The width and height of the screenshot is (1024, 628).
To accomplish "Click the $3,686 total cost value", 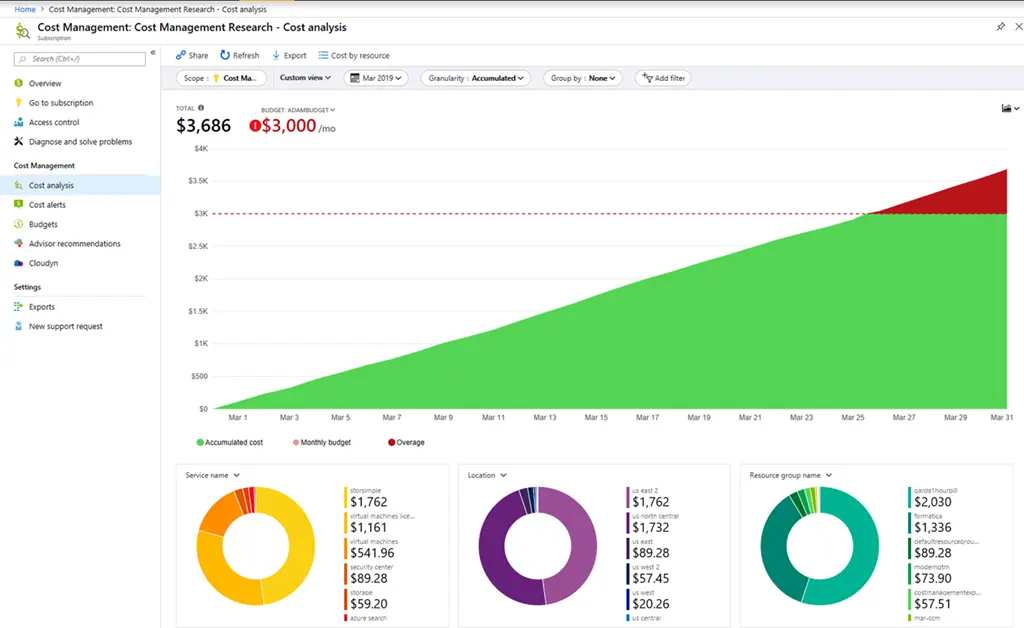I will (203, 125).
